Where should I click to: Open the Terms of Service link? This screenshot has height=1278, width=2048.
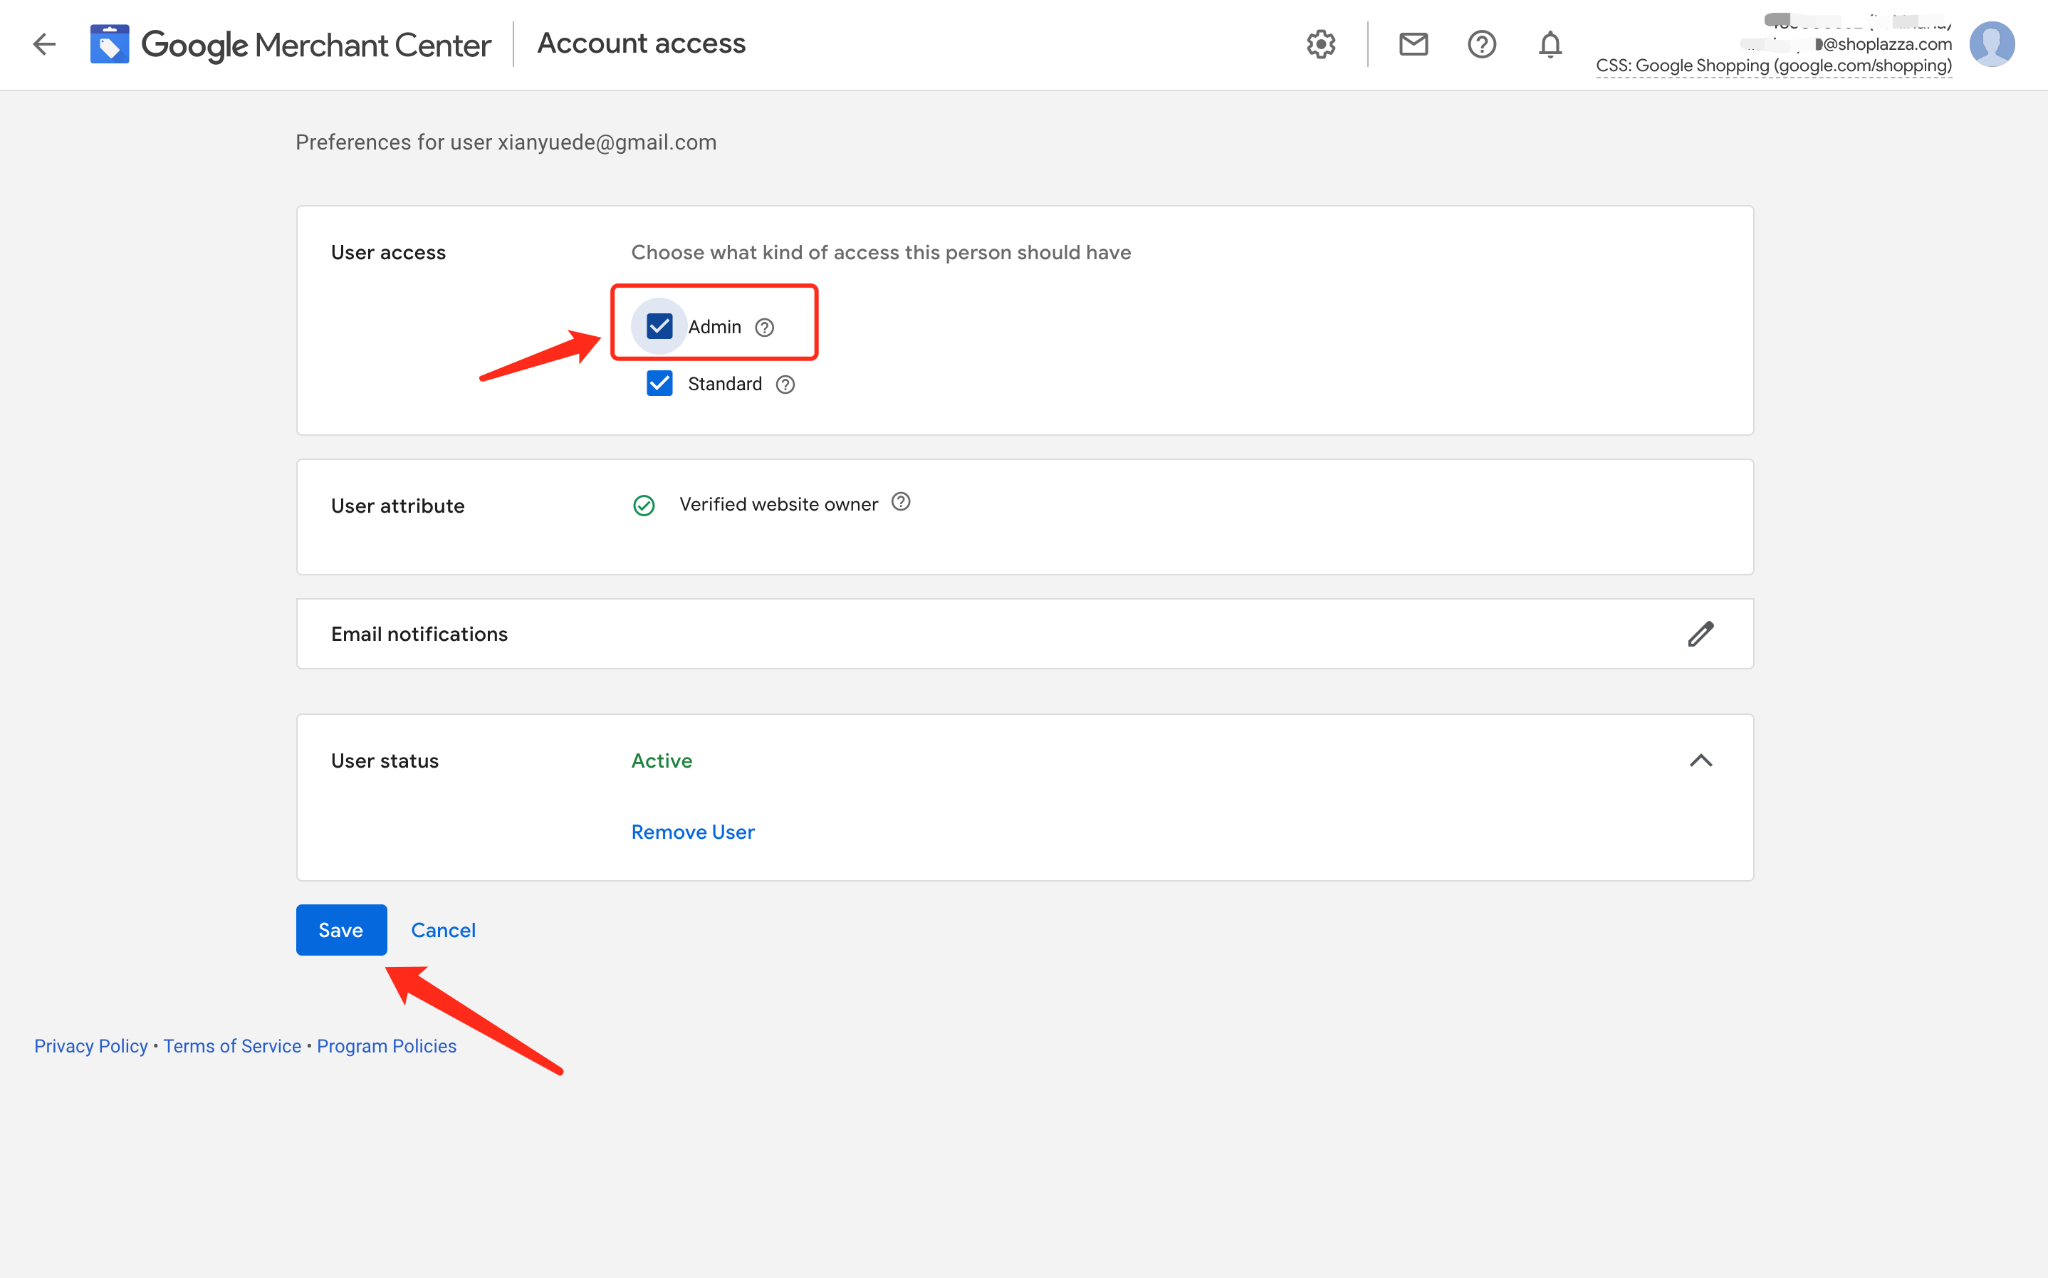232,1046
